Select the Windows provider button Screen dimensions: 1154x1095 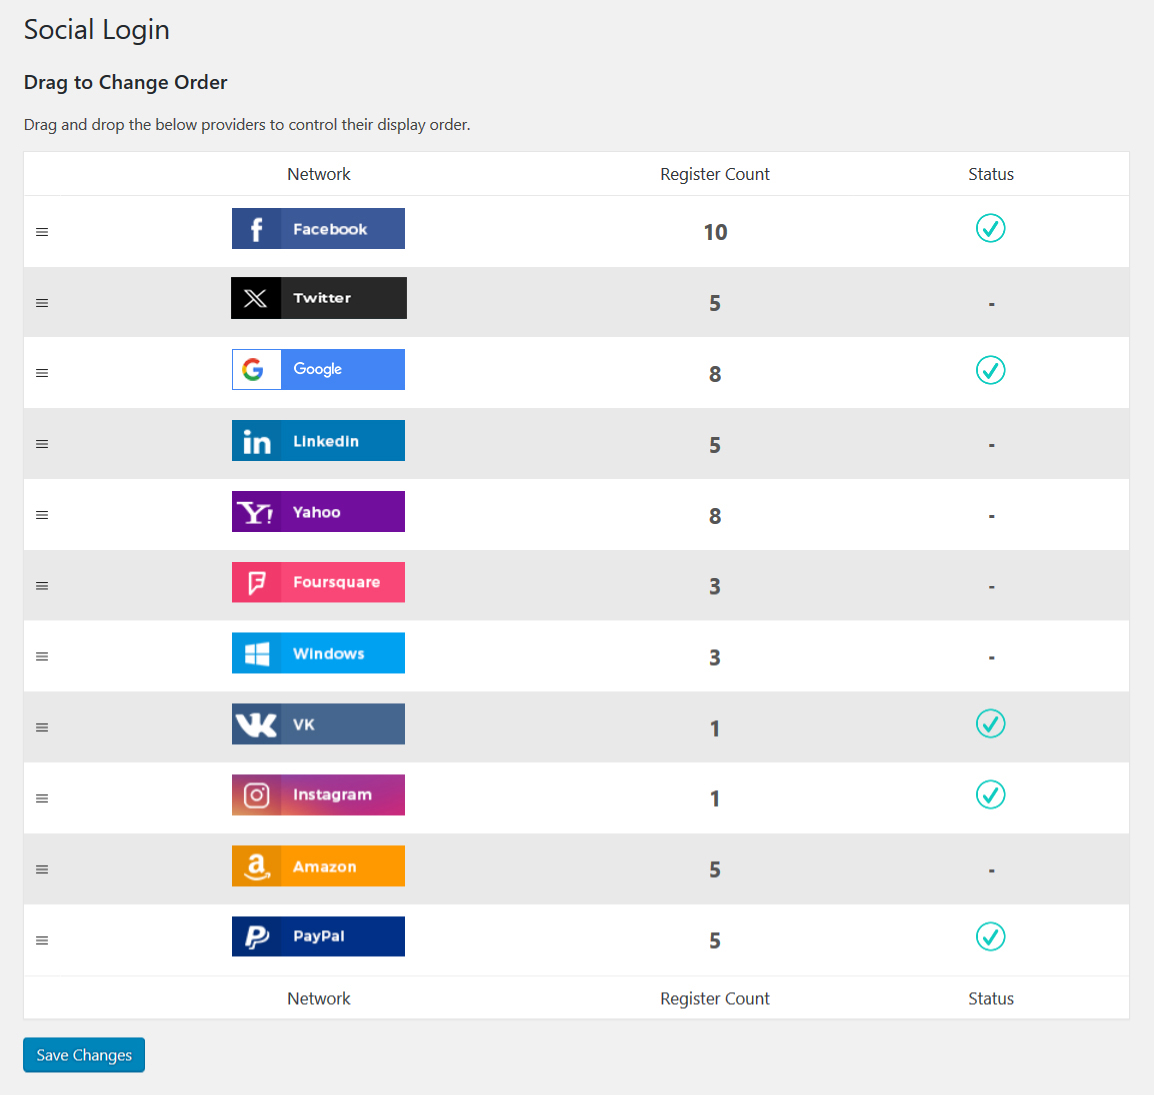(318, 653)
